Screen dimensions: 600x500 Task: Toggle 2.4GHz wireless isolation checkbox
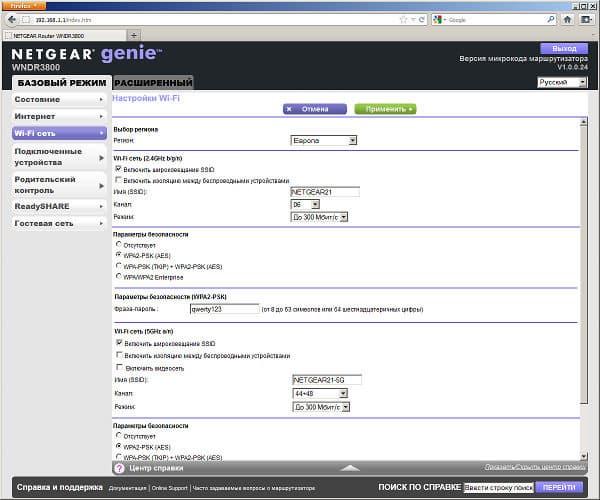[x=118, y=179]
